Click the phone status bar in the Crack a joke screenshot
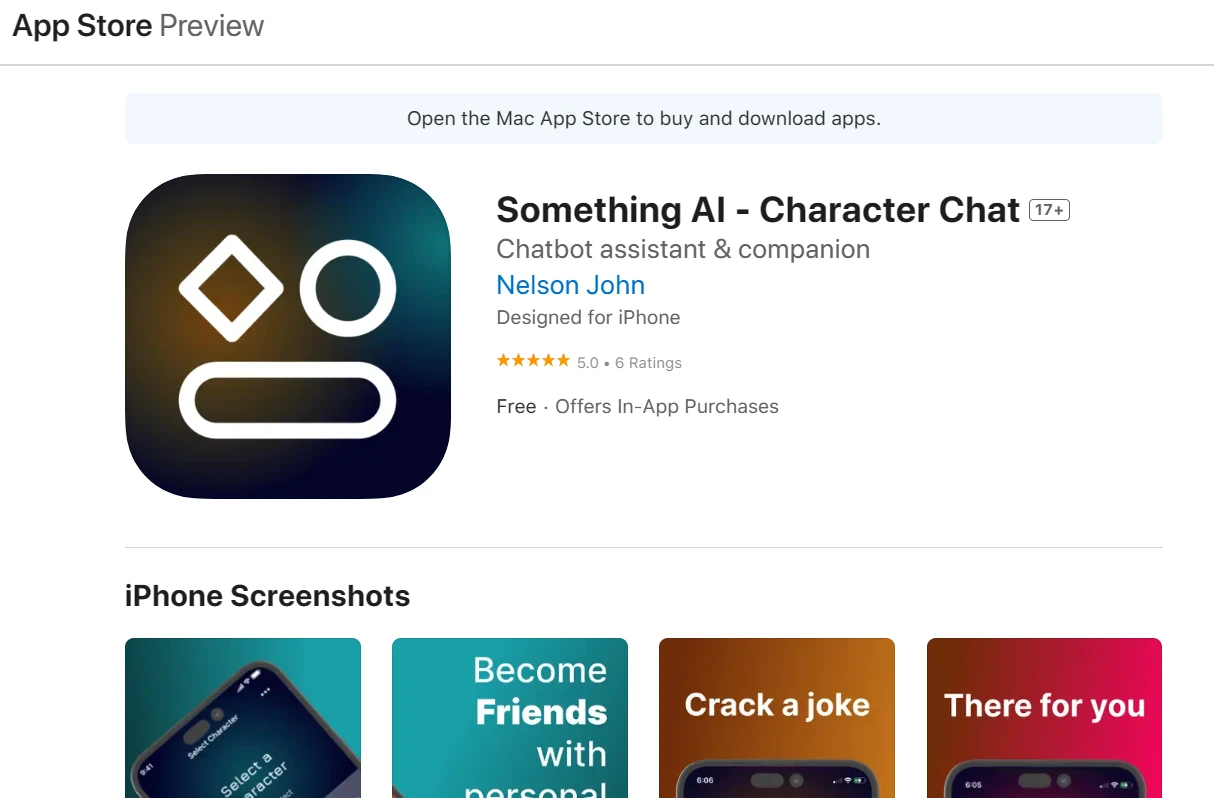Screen dimensions: 1214x798 pyautogui.click(x=777, y=780)
